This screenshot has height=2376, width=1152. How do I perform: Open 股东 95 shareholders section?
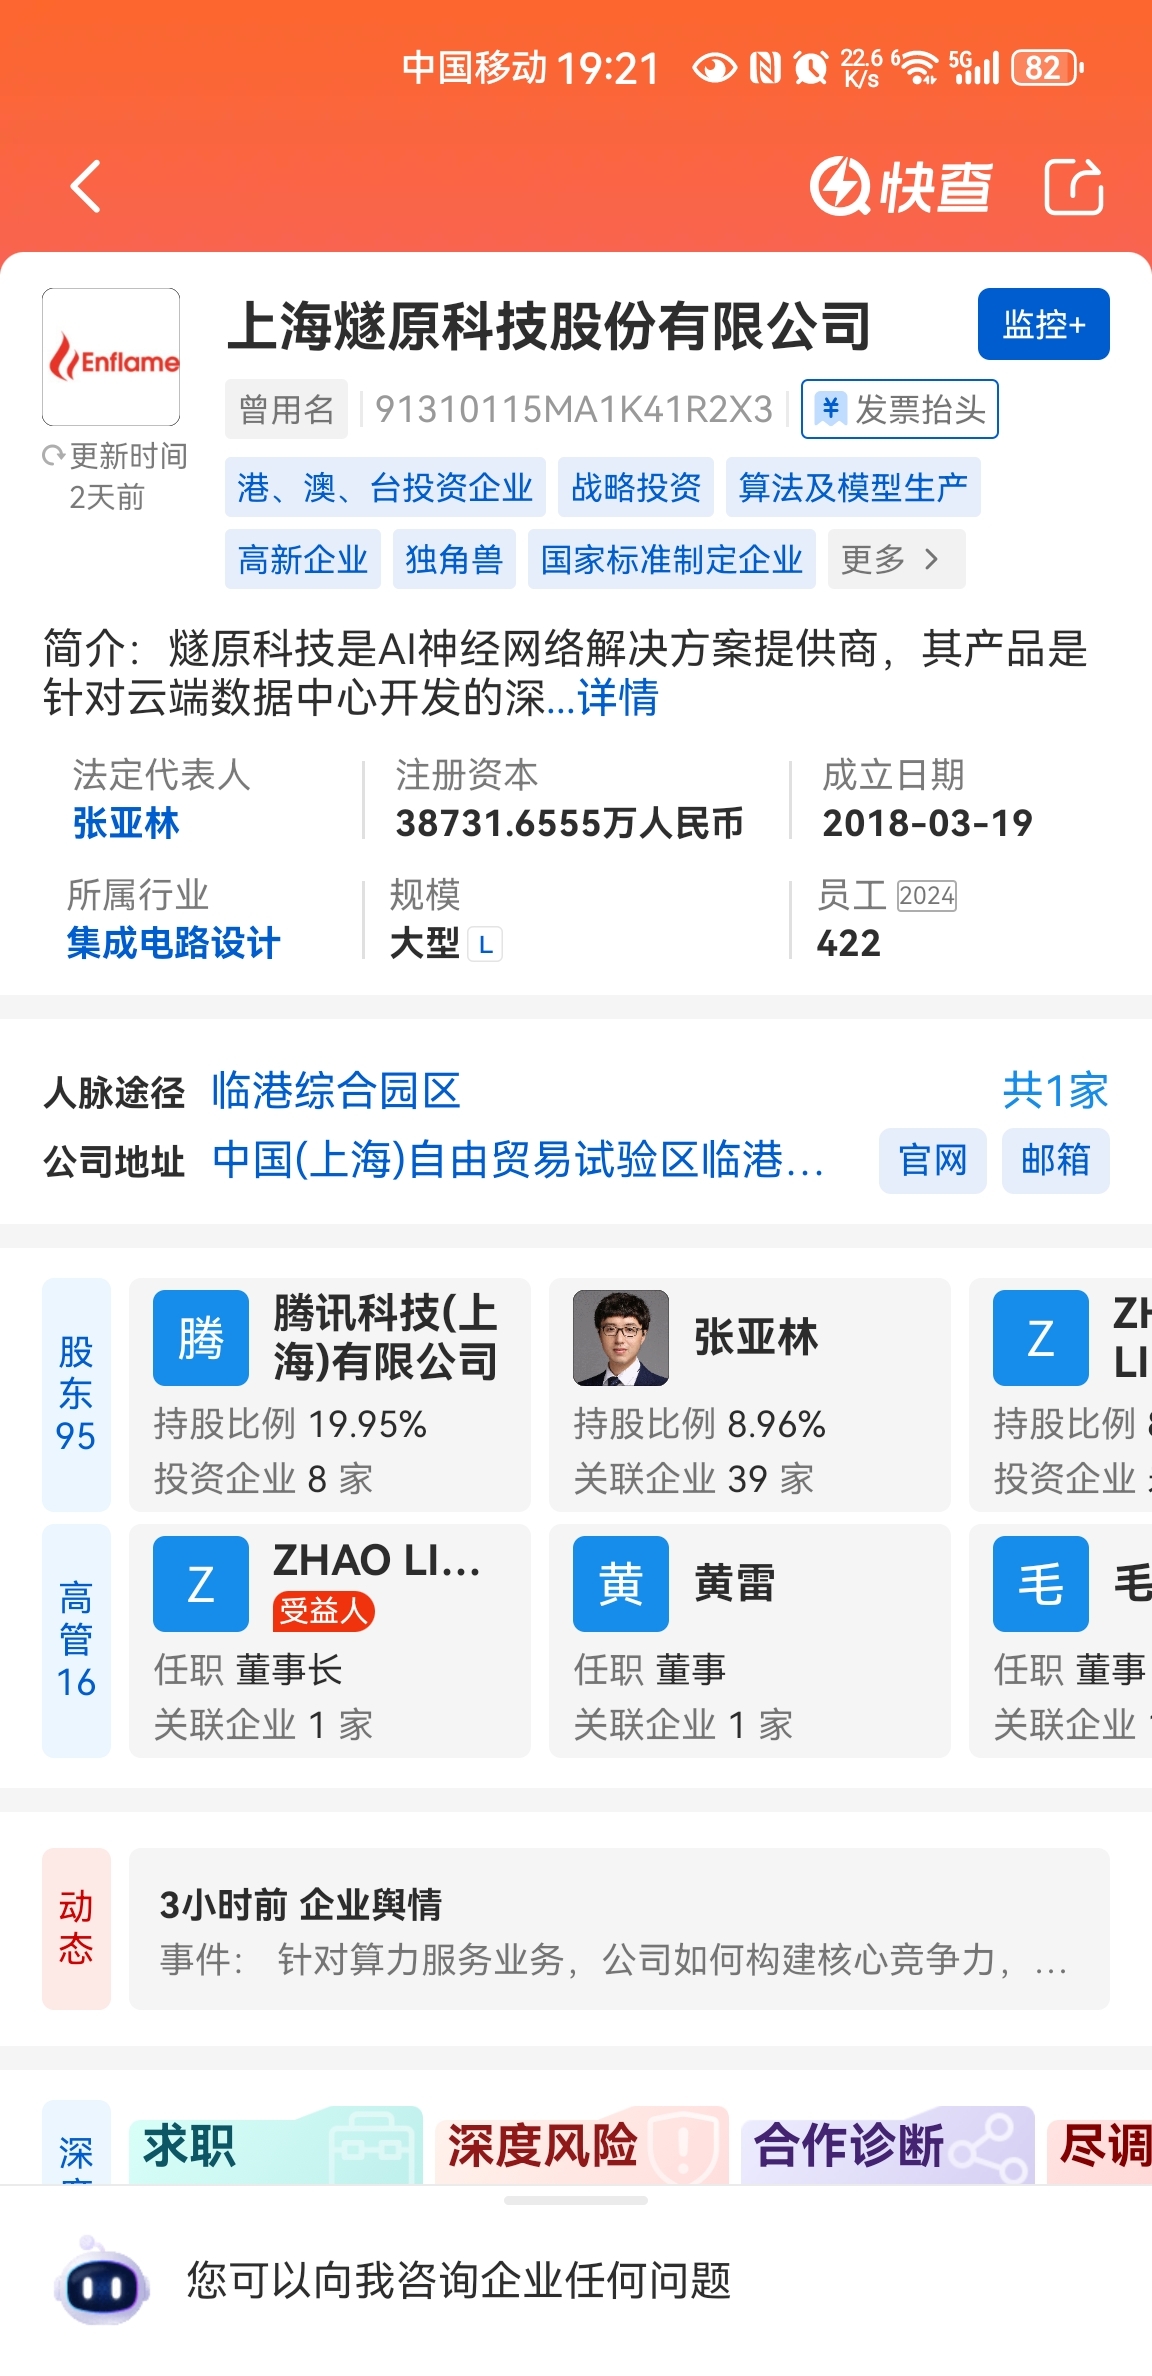point(76,1394)
